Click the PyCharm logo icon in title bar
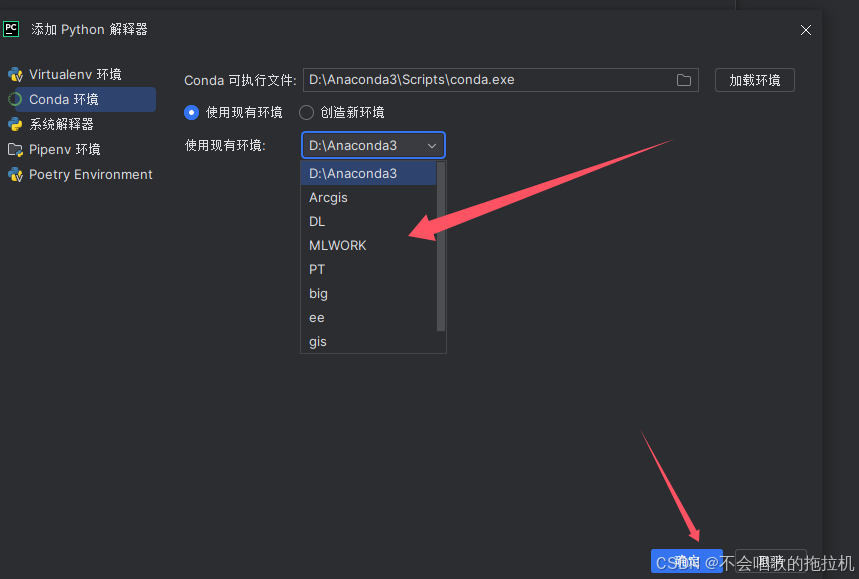Viewport: 859px width, 579px height. pos(11,29)
